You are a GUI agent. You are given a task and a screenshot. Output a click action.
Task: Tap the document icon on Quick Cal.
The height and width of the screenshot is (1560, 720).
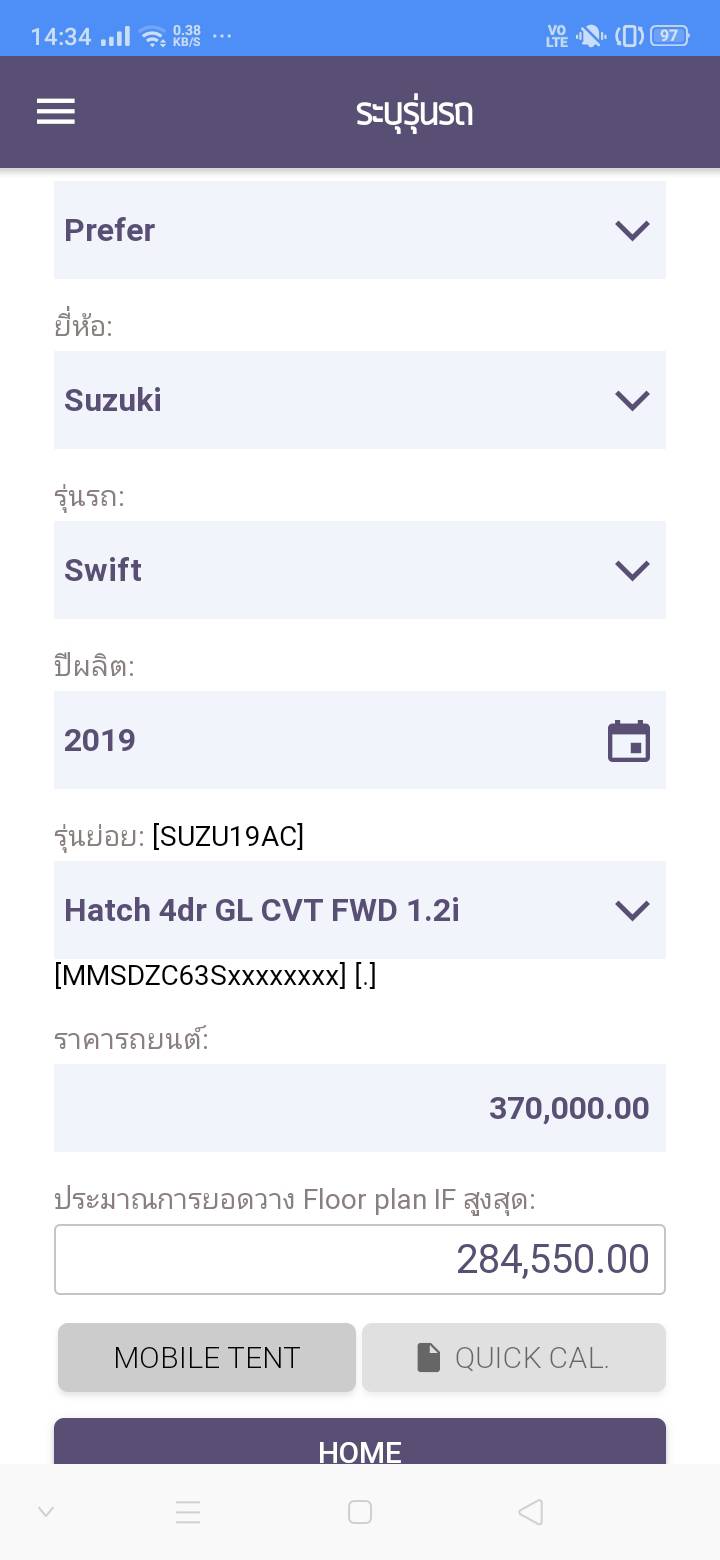coord(429,1357)
